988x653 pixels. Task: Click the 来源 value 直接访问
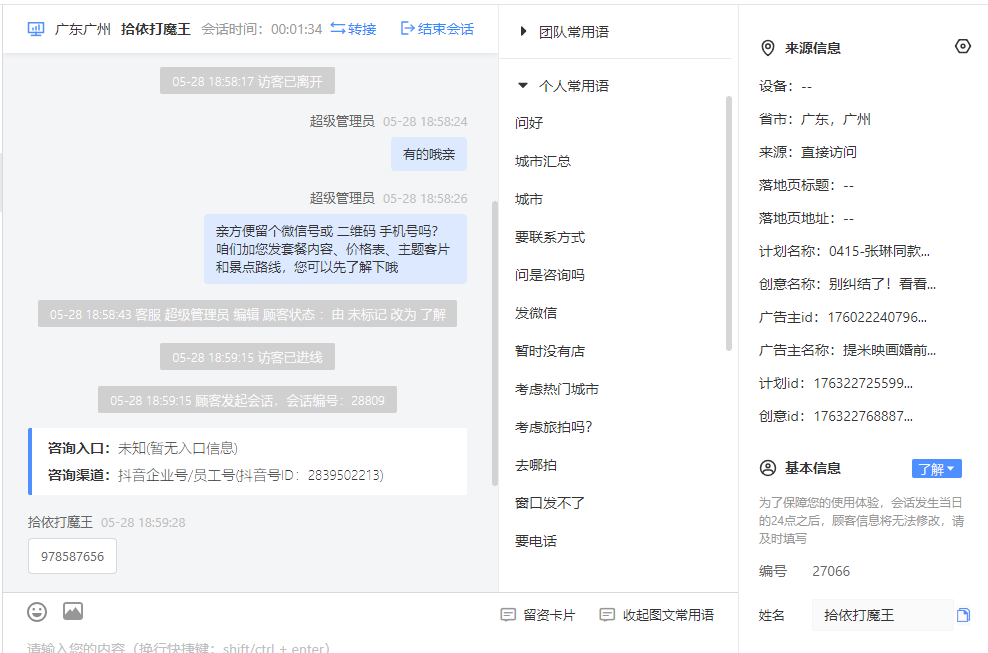[x=829, y=152]
